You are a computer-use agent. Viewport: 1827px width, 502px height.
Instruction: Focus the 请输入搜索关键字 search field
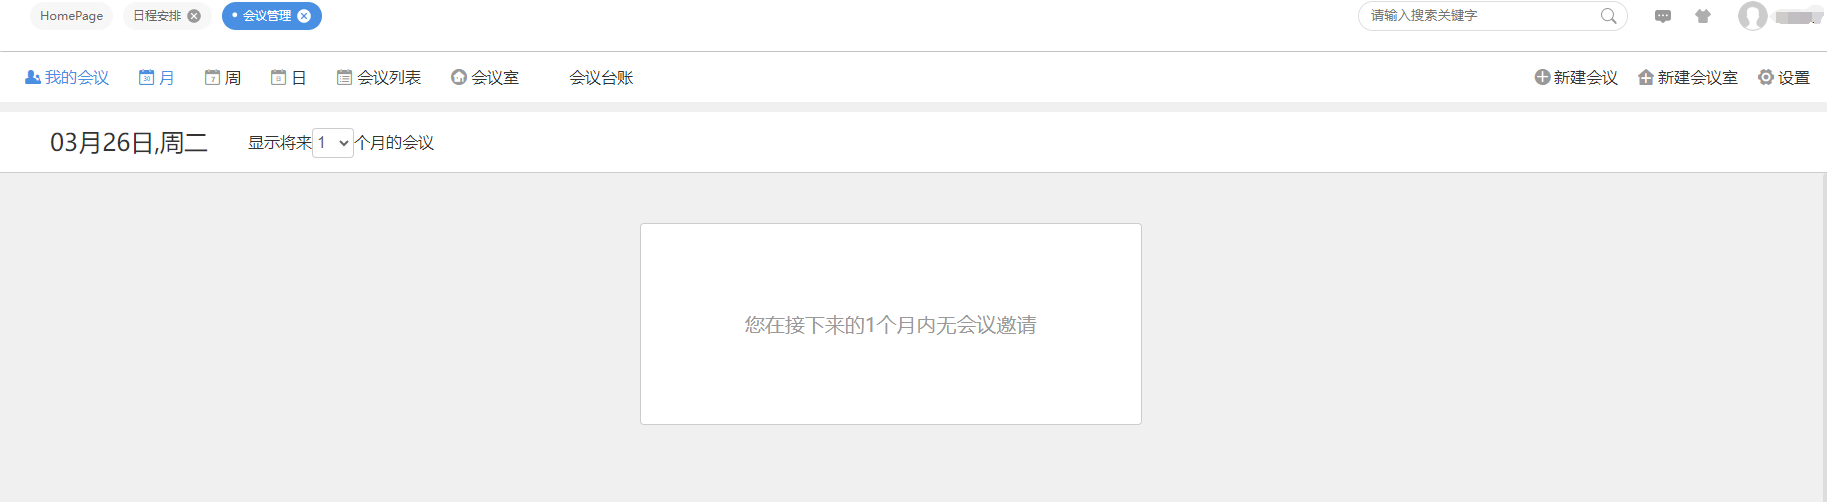(x=1482, y=16)
